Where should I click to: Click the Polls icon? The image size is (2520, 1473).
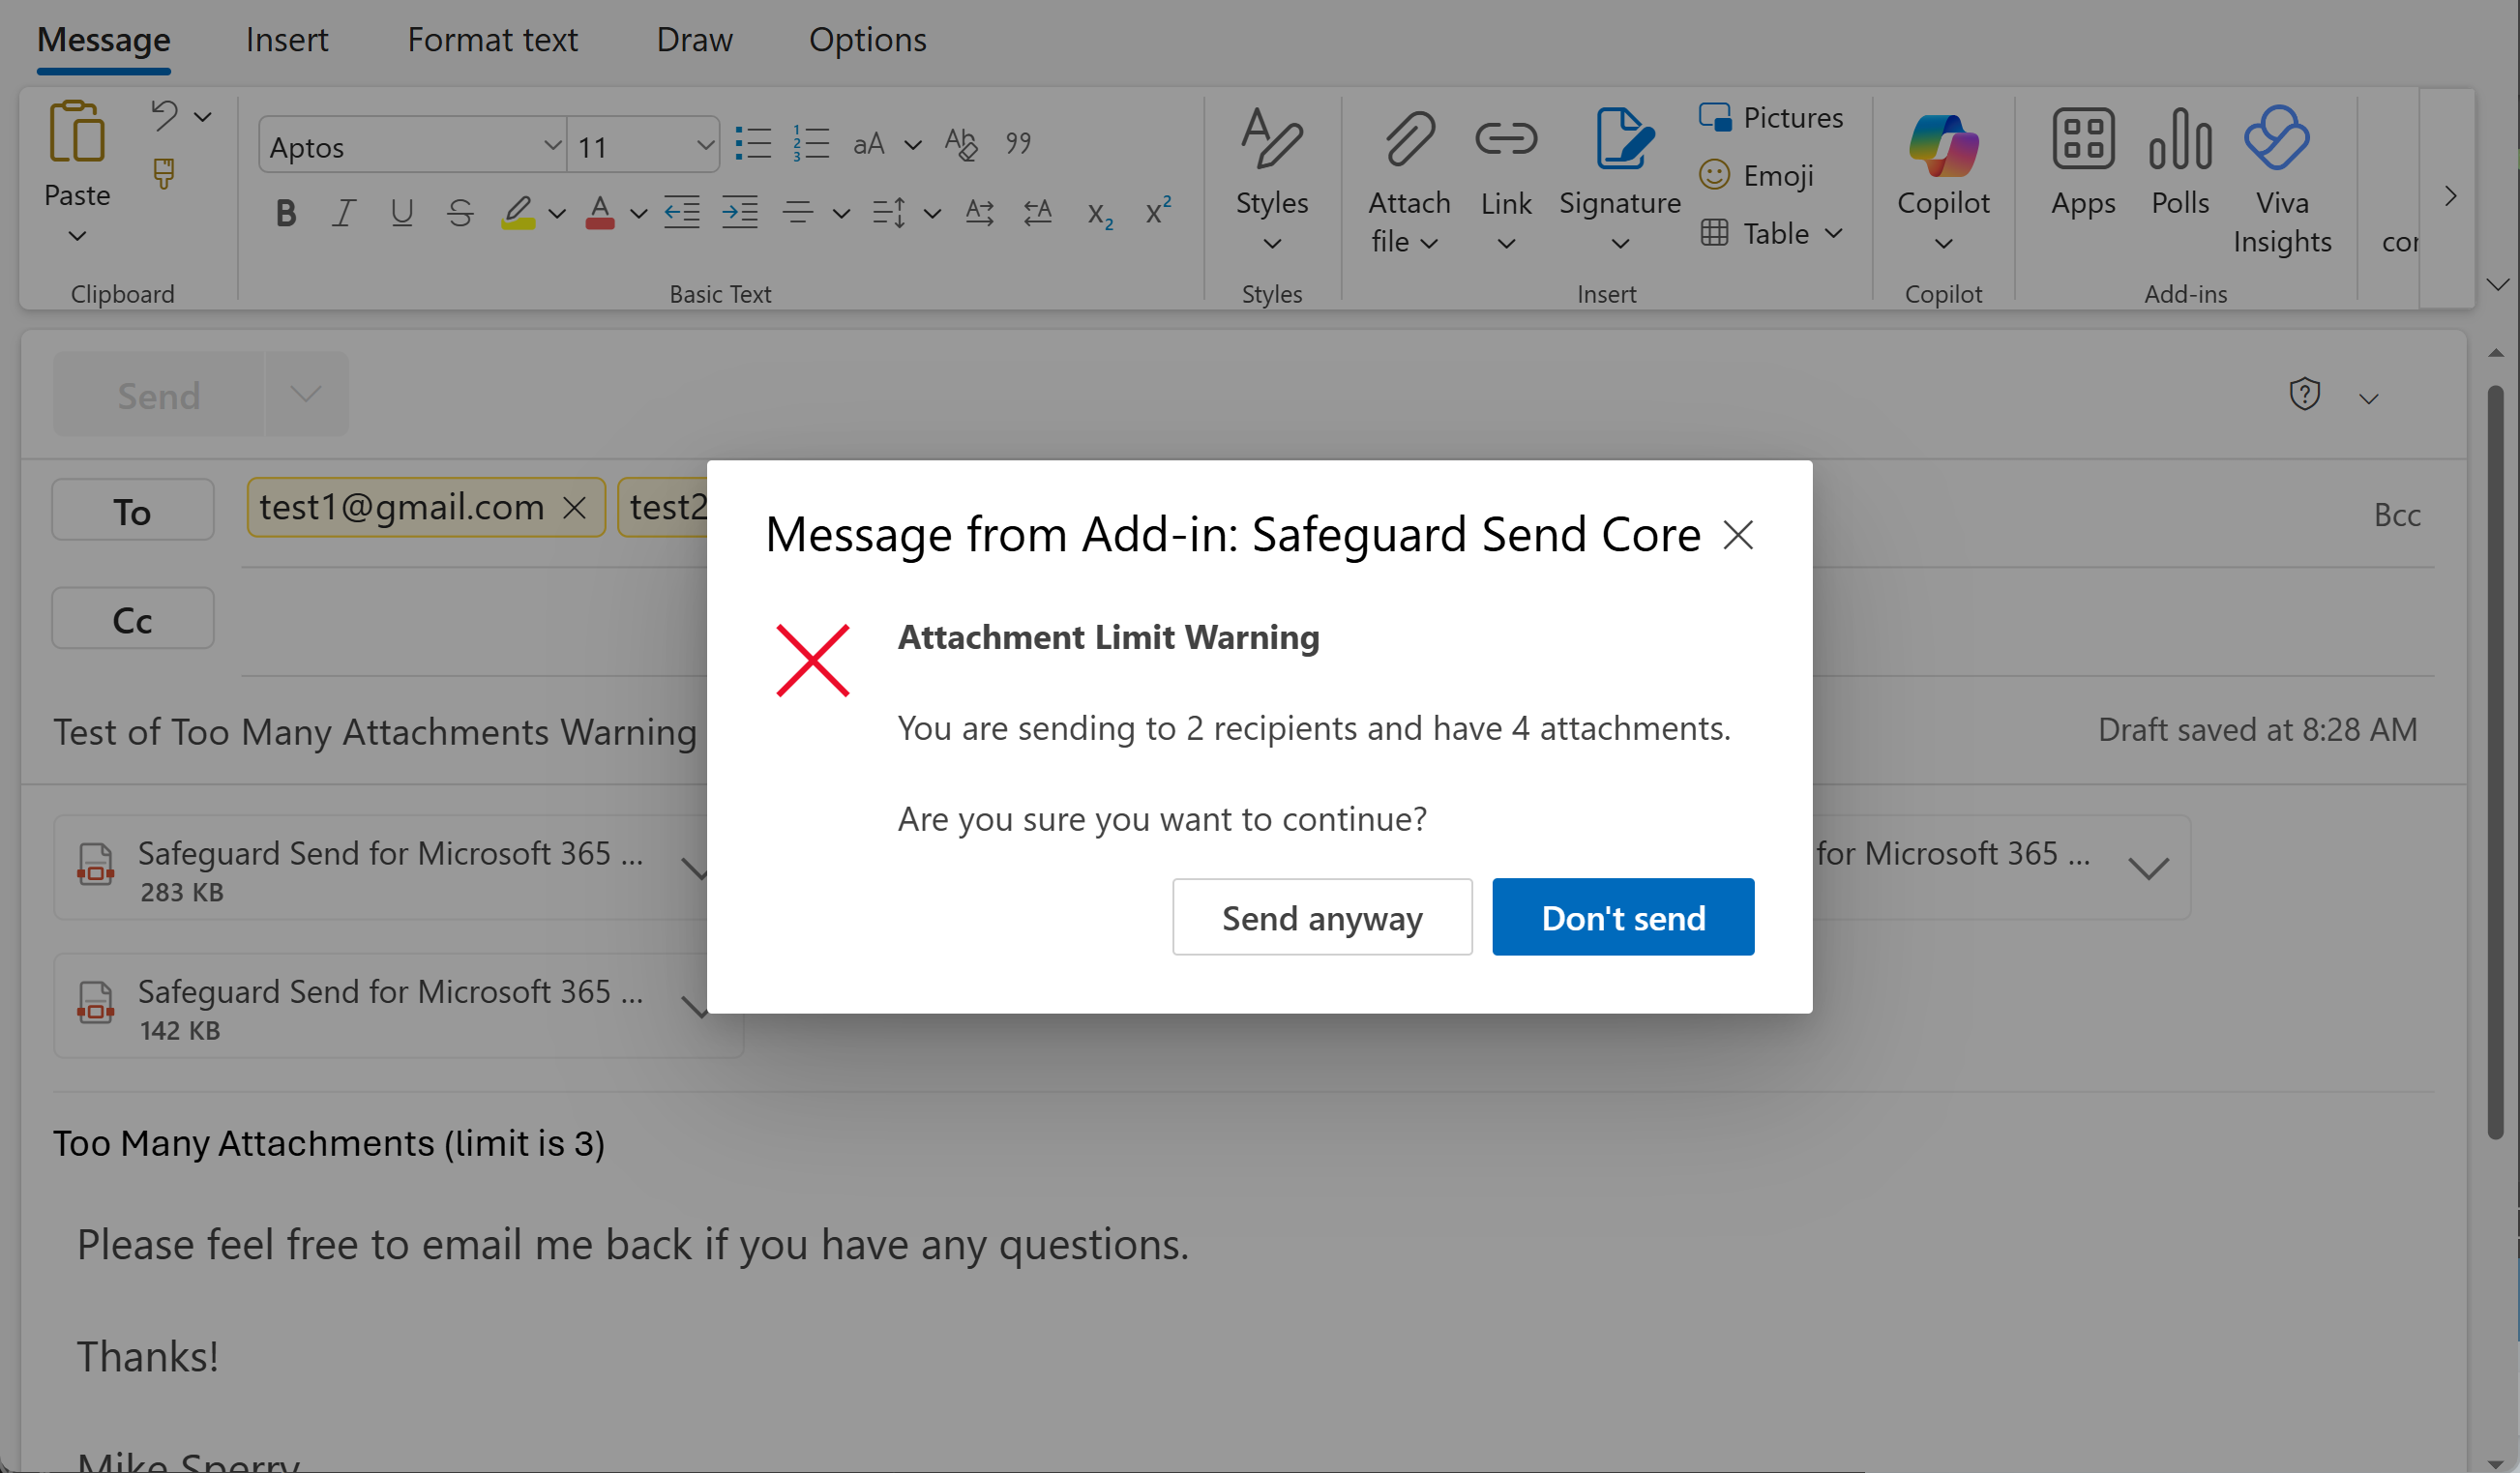(2180, 138)
